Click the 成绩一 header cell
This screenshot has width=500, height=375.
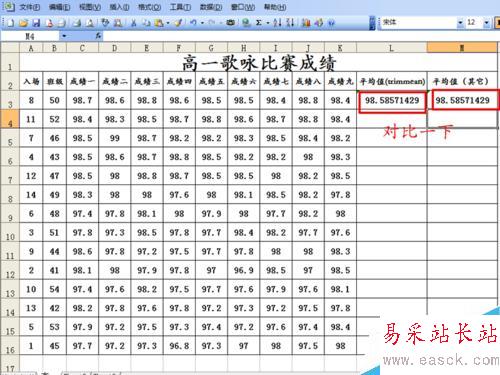[x=82, y=81]
